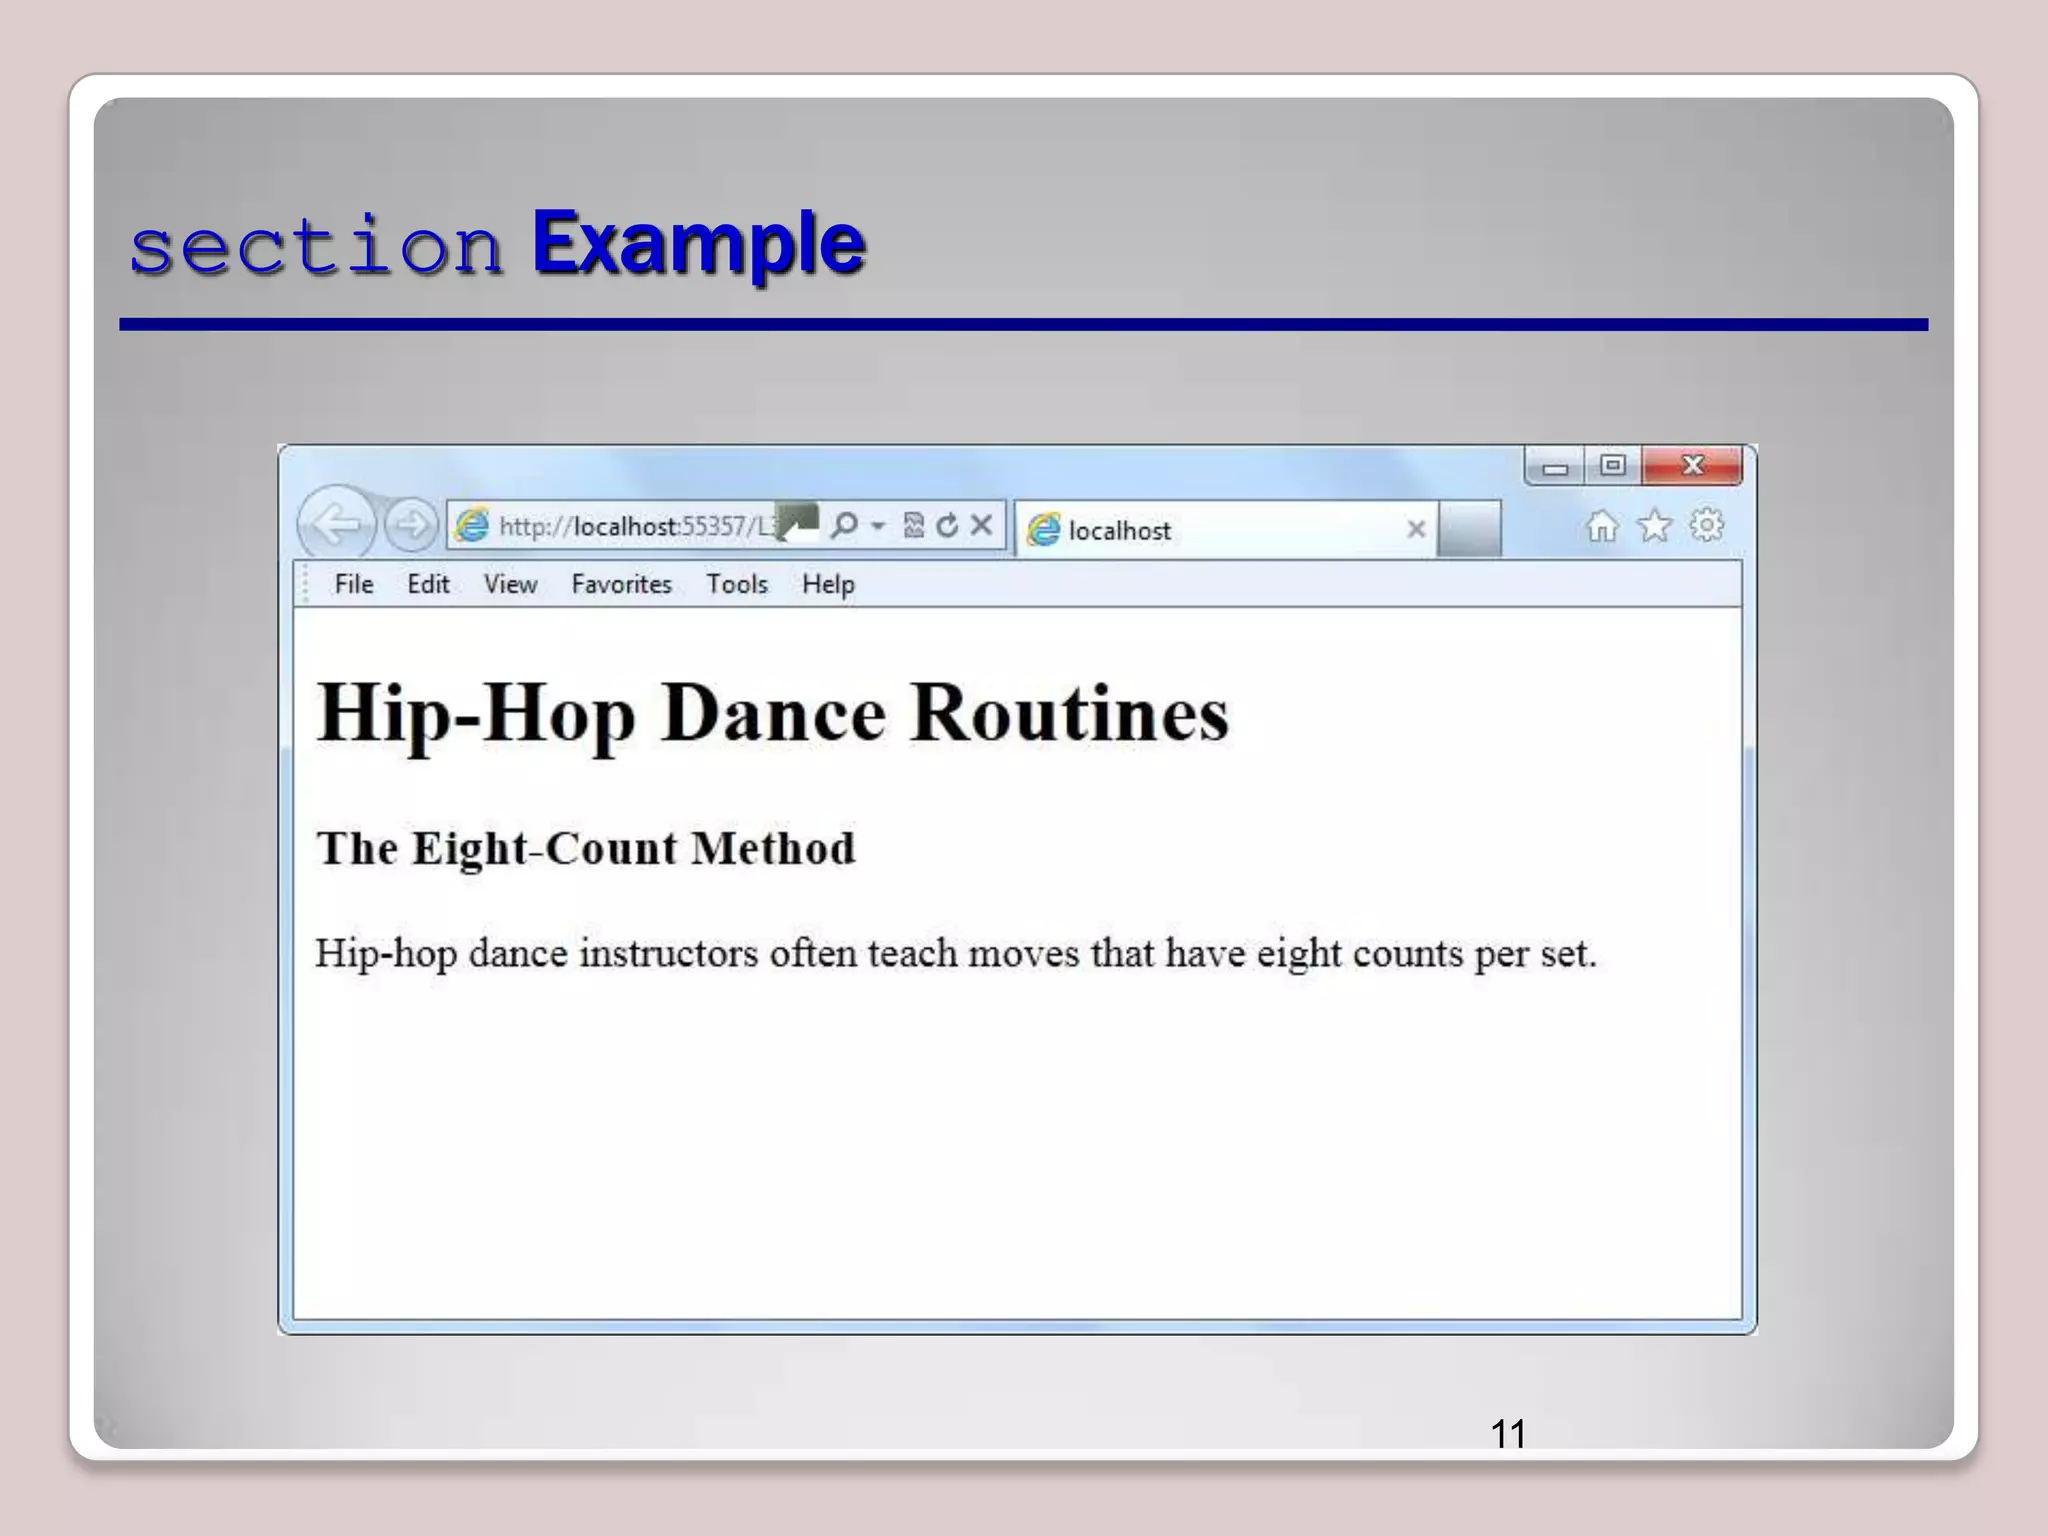
Task: Open the Tools menu
Action: click(x=737, y=584)
